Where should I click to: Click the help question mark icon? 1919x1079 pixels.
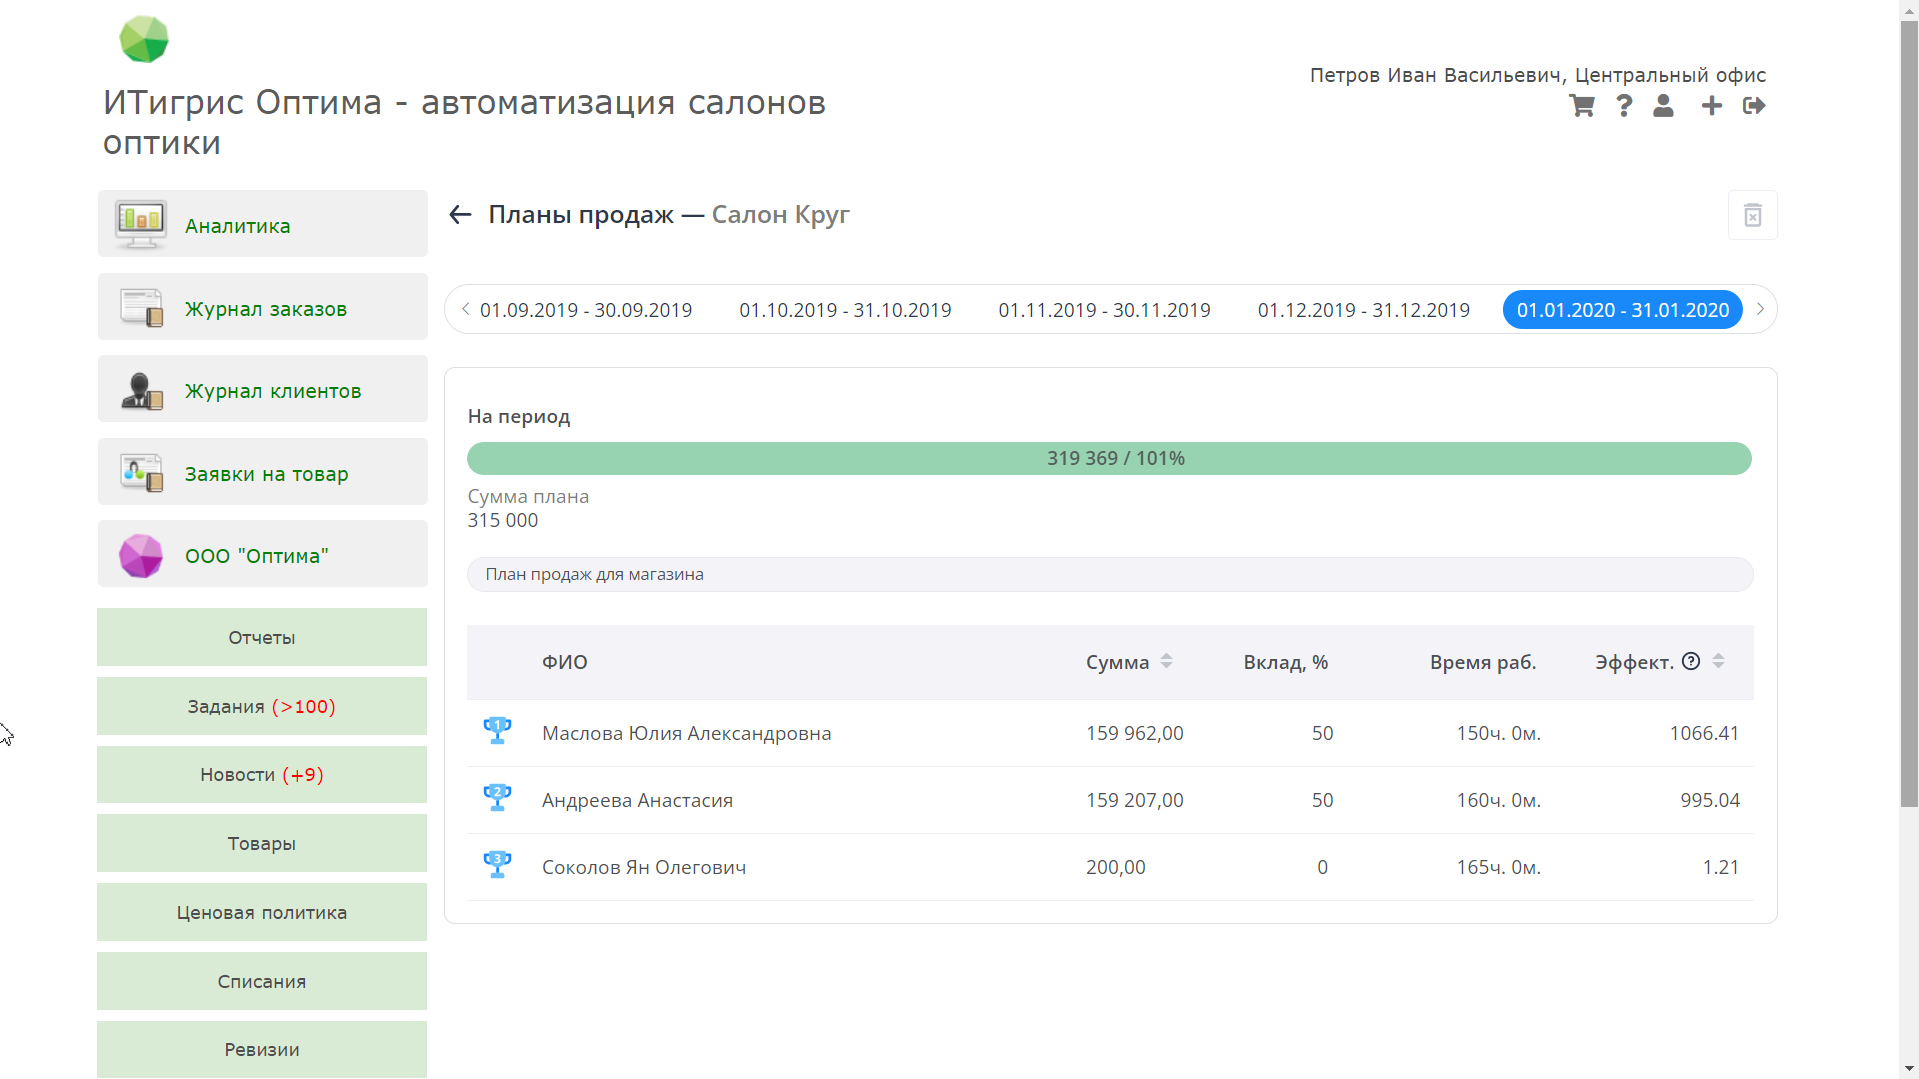coord(1624,106)
